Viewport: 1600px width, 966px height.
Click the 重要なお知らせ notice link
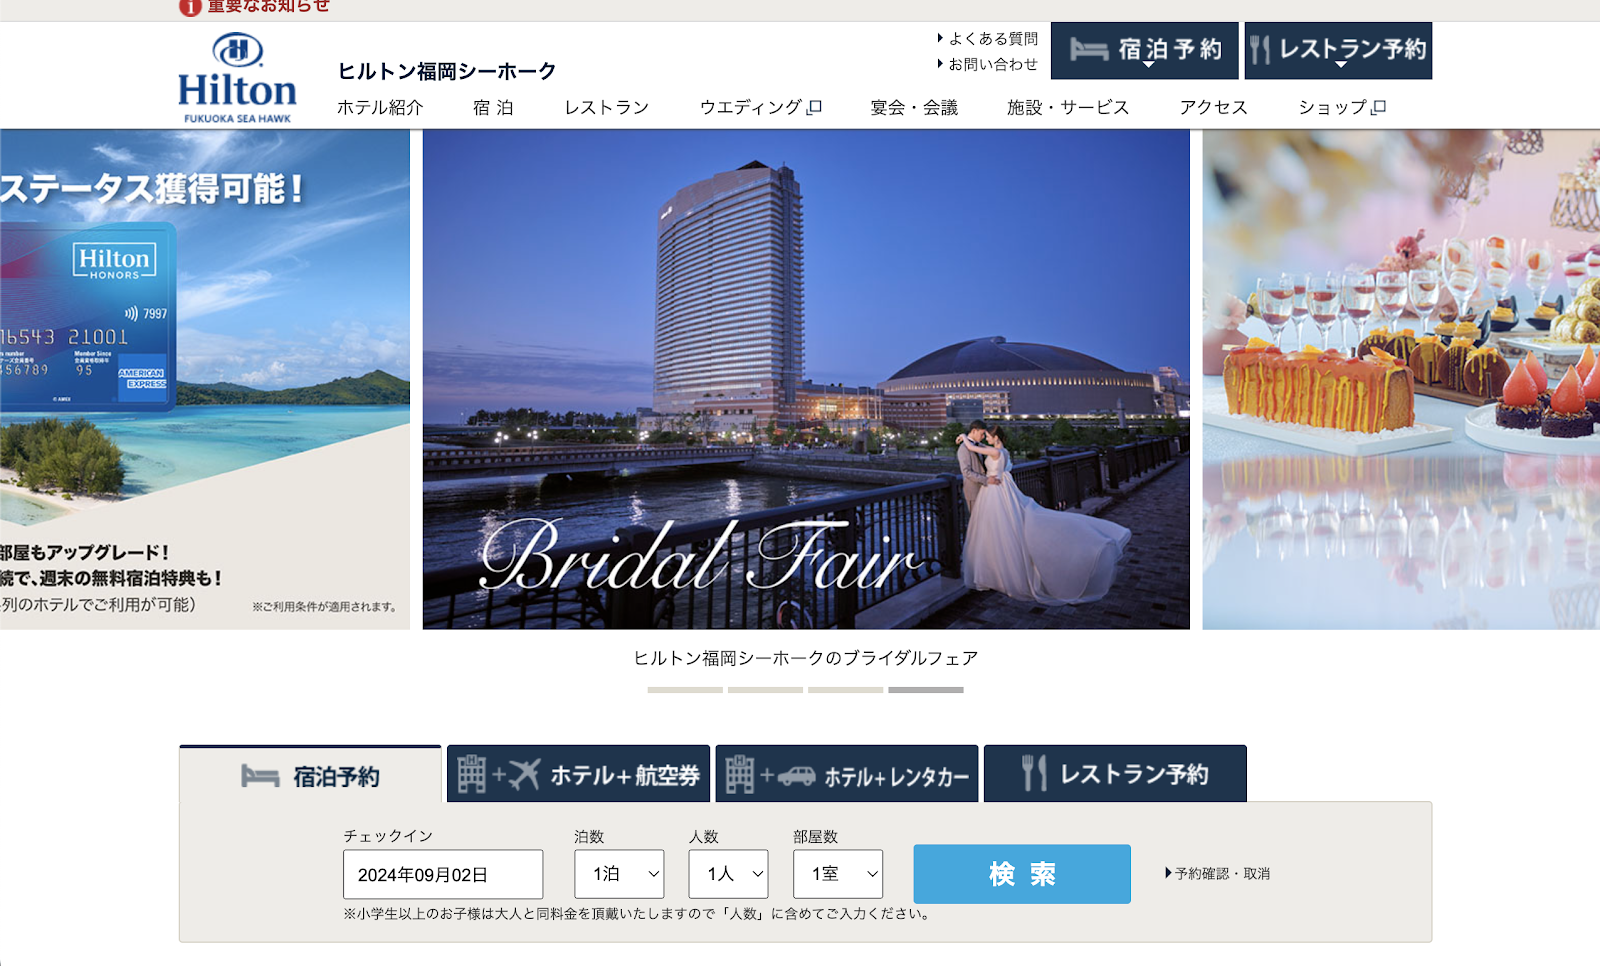[x=268, y=6]
